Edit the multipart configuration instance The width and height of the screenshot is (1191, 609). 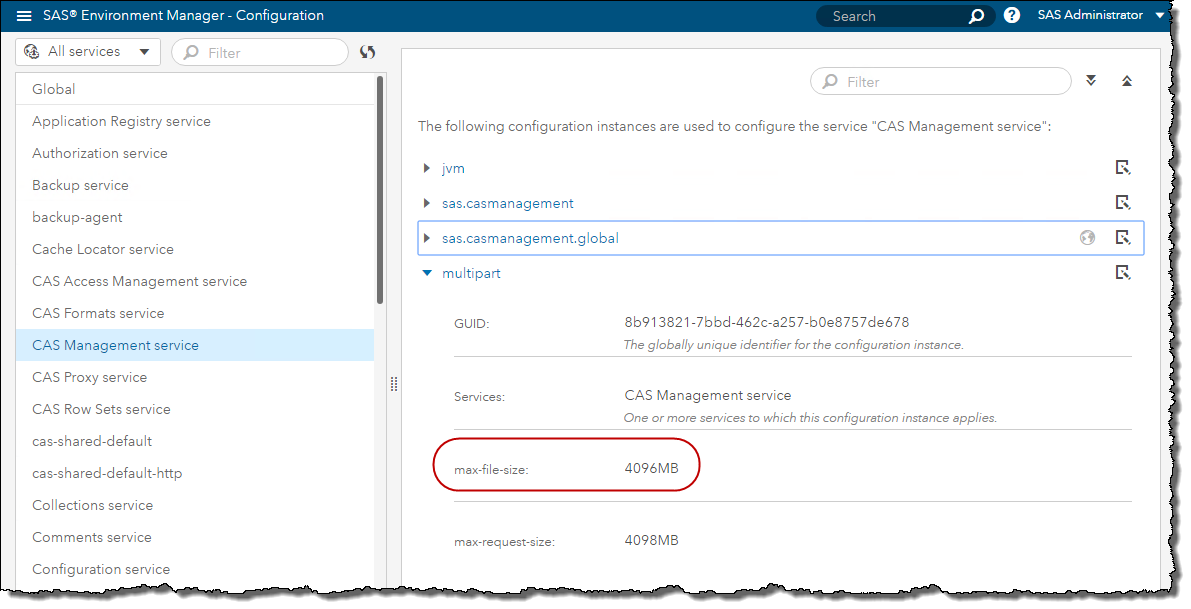click(x=1123, y=273)
